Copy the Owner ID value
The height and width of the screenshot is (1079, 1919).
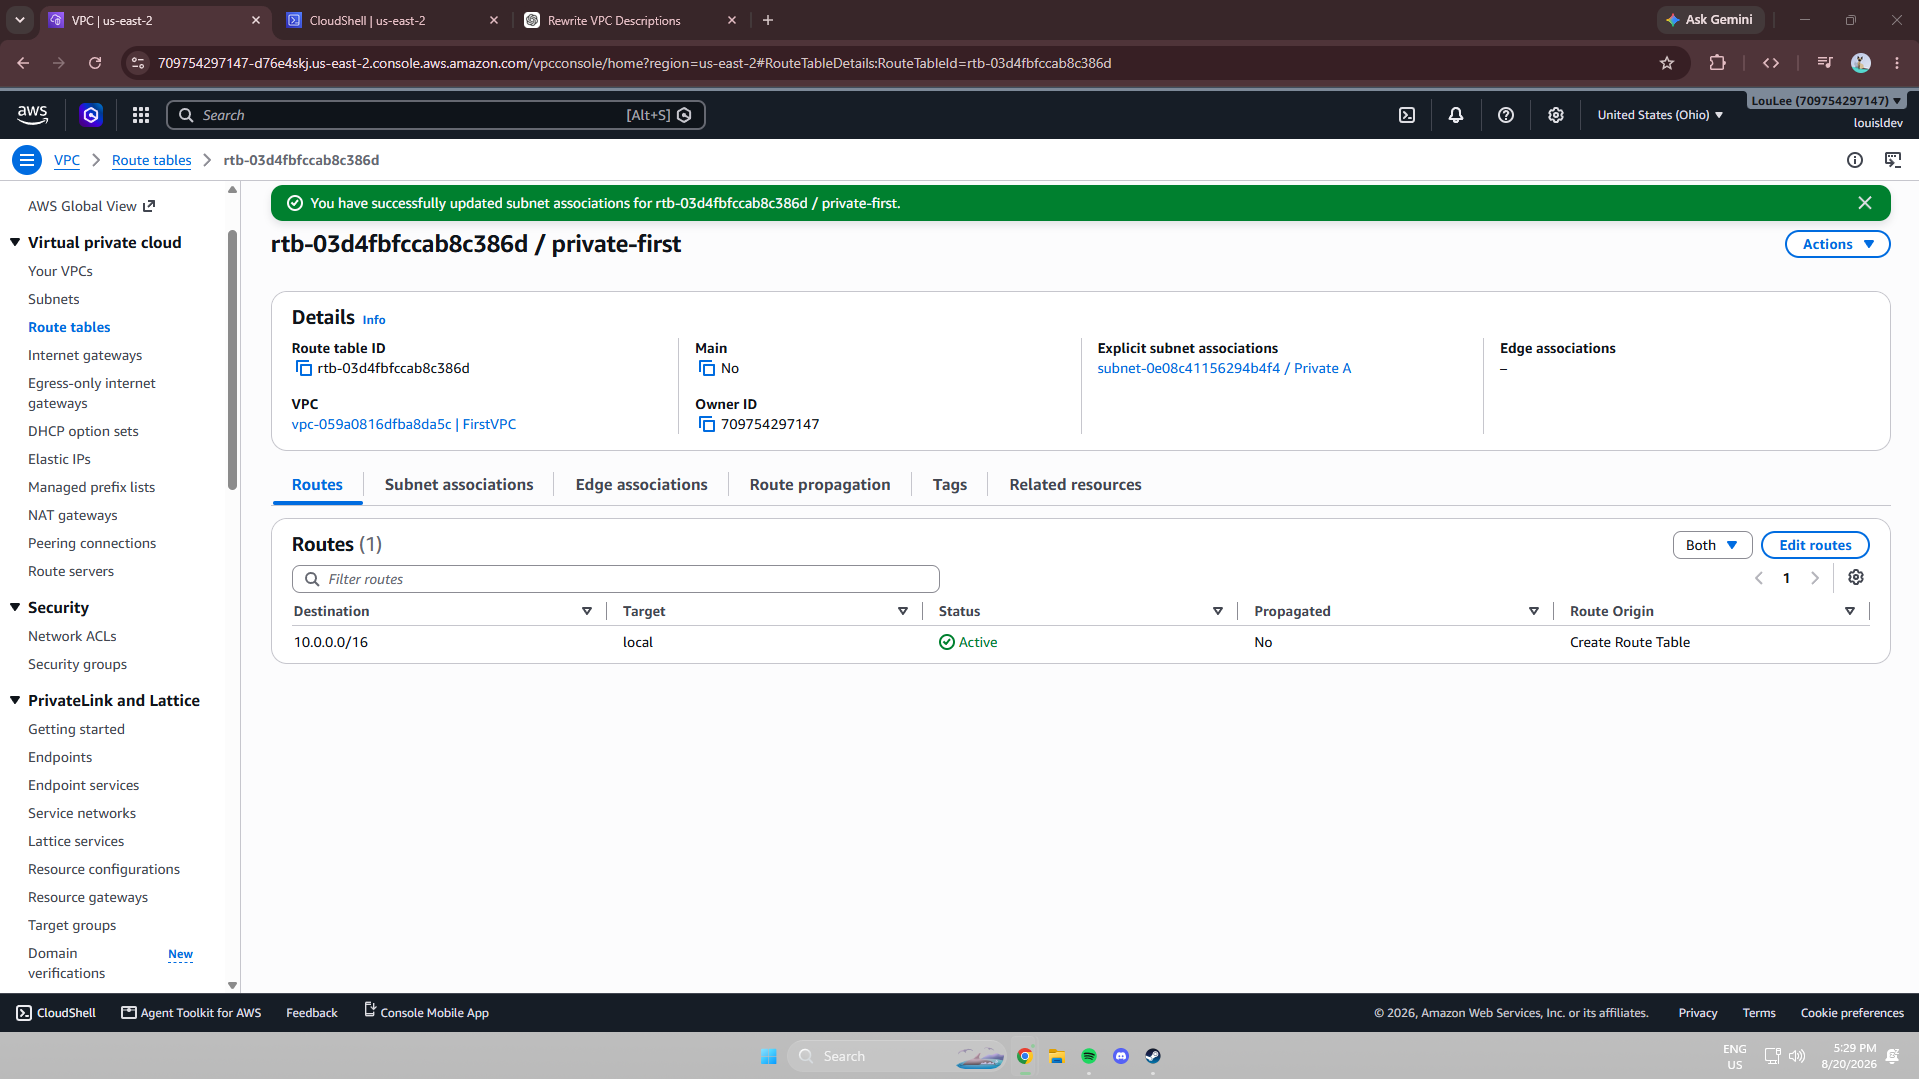(707, 425)
